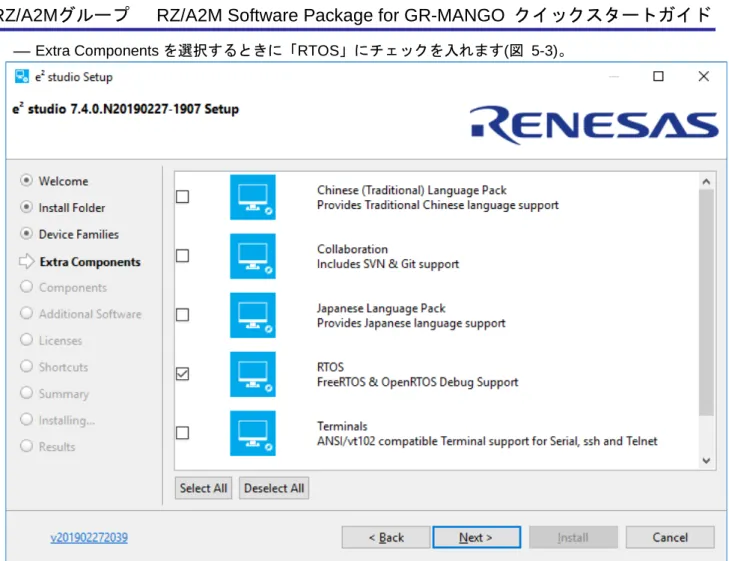
Task: Close the e² studio Setup window
Action: coord(703,76)
